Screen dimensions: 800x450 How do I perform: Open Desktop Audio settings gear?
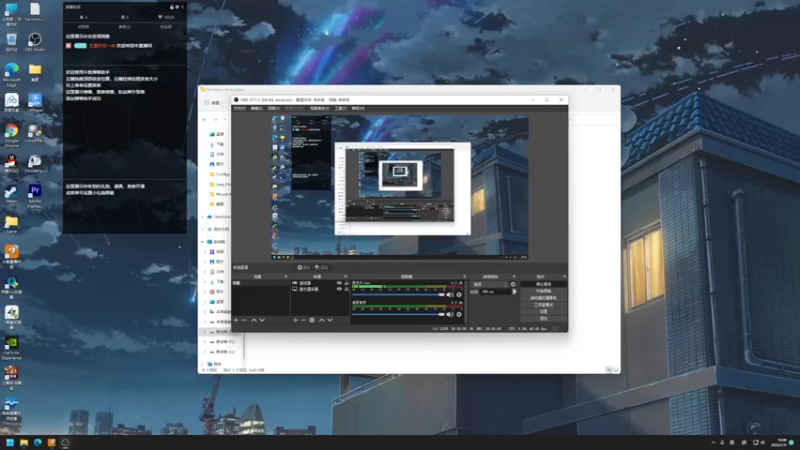point(459,314)
